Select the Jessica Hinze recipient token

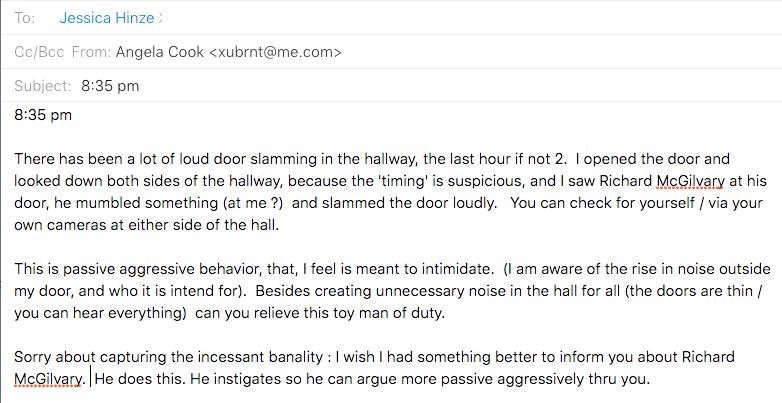click(107, 18)
